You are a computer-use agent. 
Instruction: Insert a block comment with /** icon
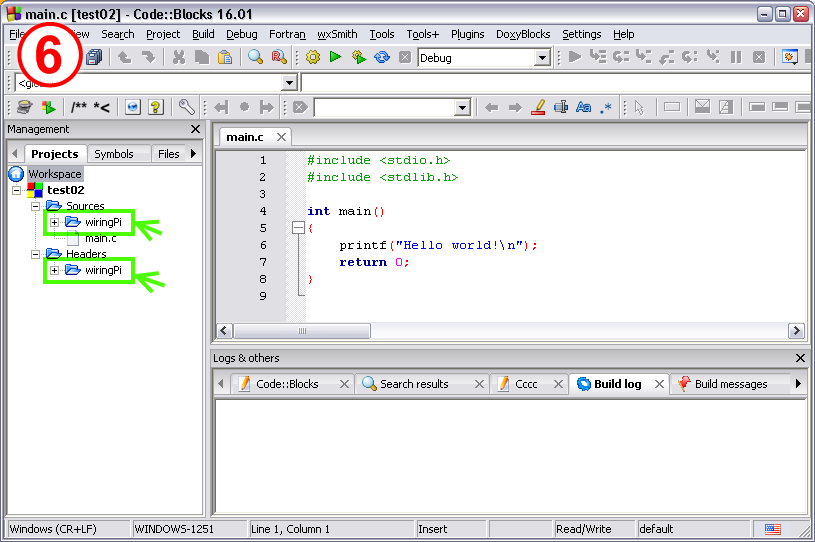point(78,108)
